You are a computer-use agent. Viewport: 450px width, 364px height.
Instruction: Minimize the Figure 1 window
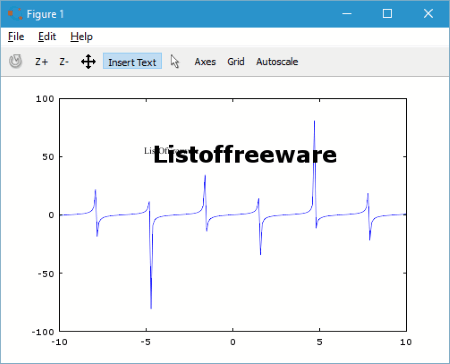(x=347, y=14)
